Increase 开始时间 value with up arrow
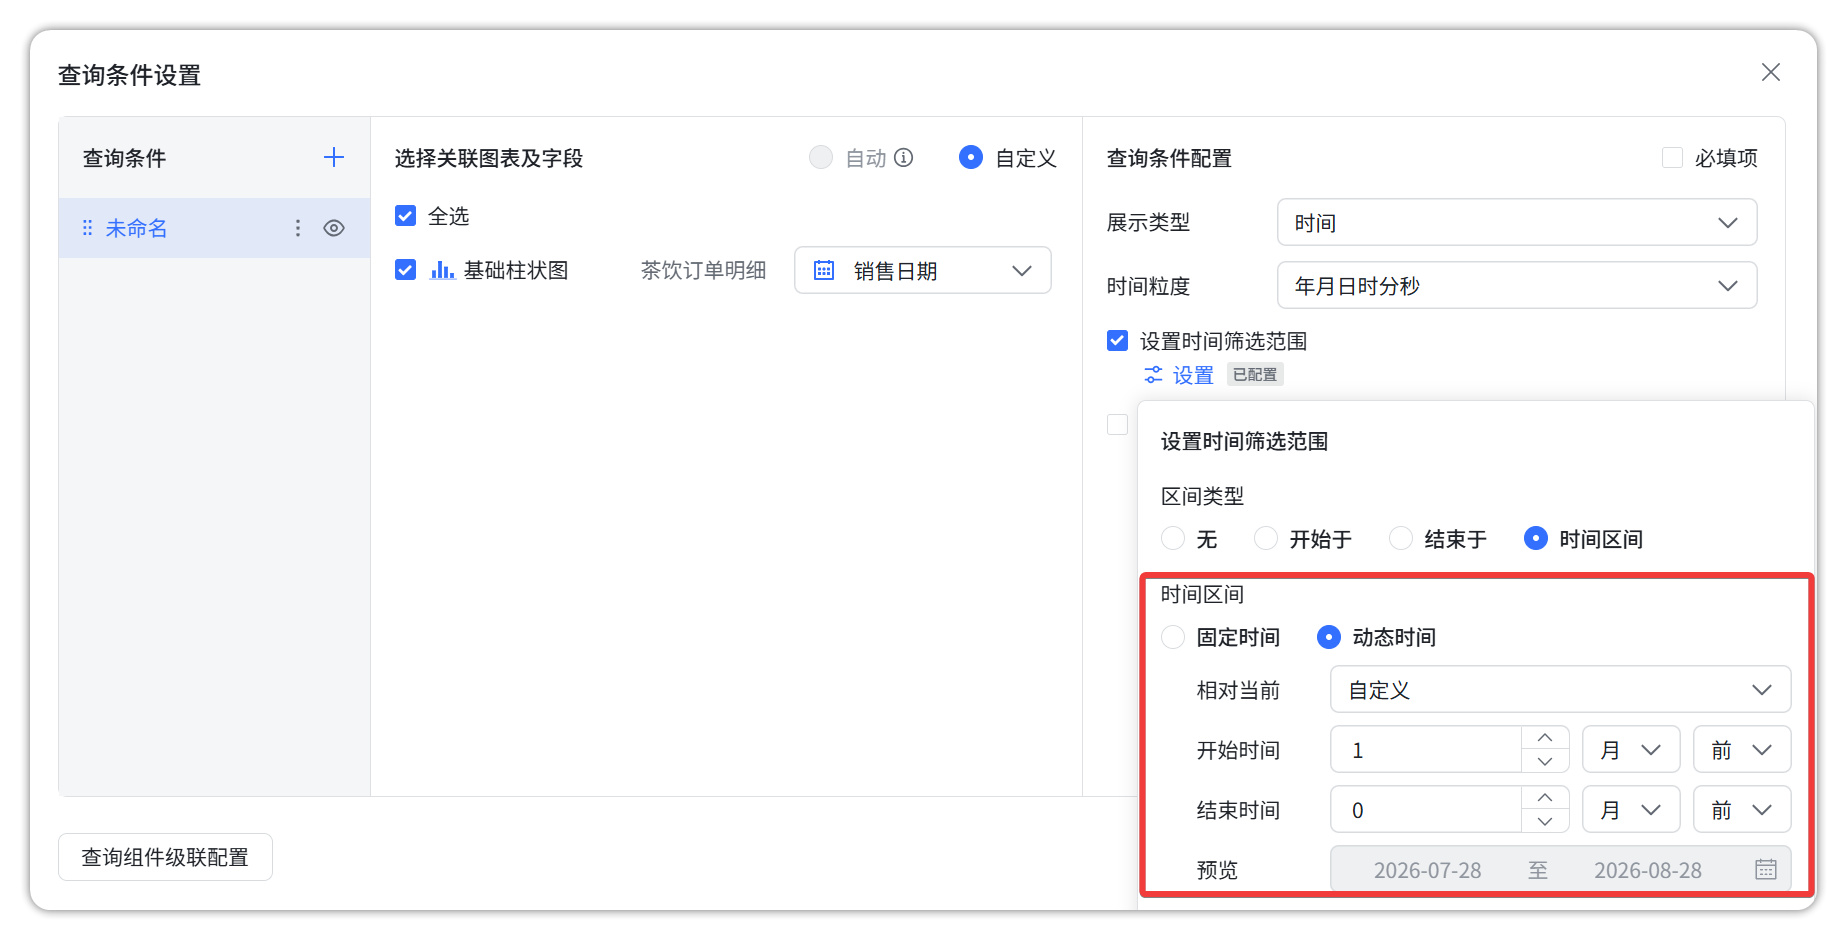This screenshot has width=1847, height=930. pyautogui.click(x=1545, y=737)
